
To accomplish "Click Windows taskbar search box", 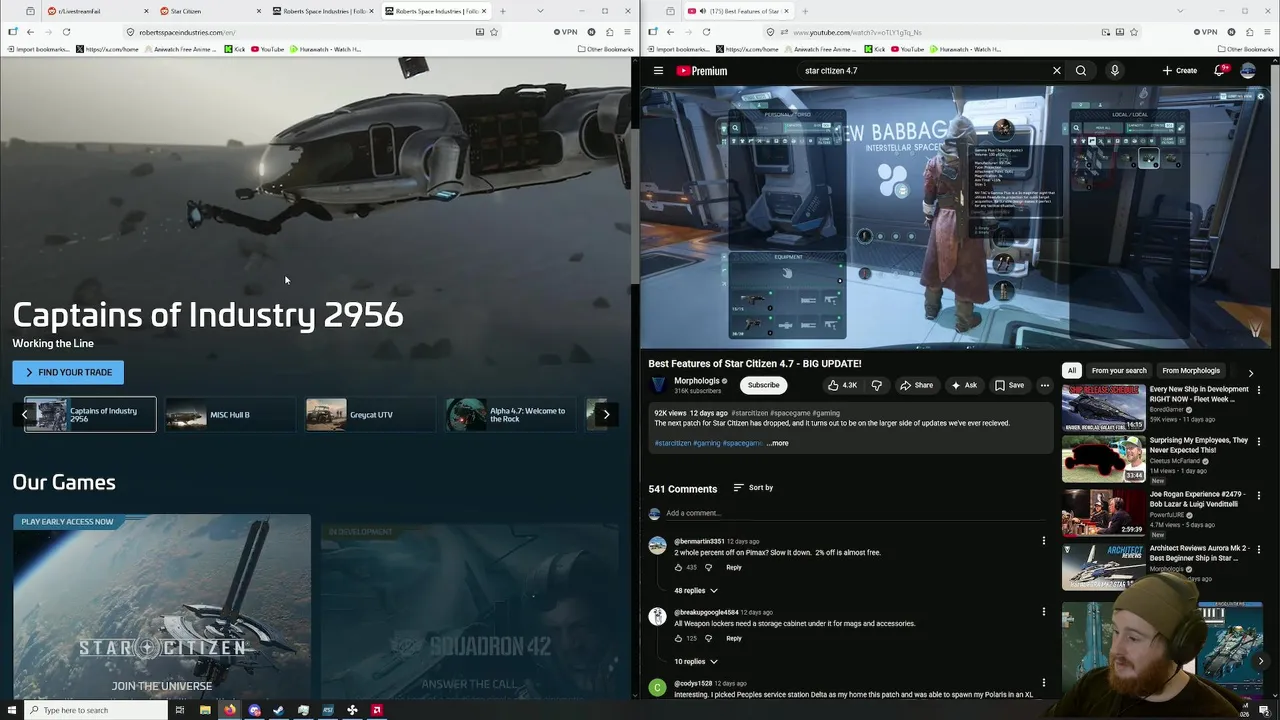I will pos(94,710).
